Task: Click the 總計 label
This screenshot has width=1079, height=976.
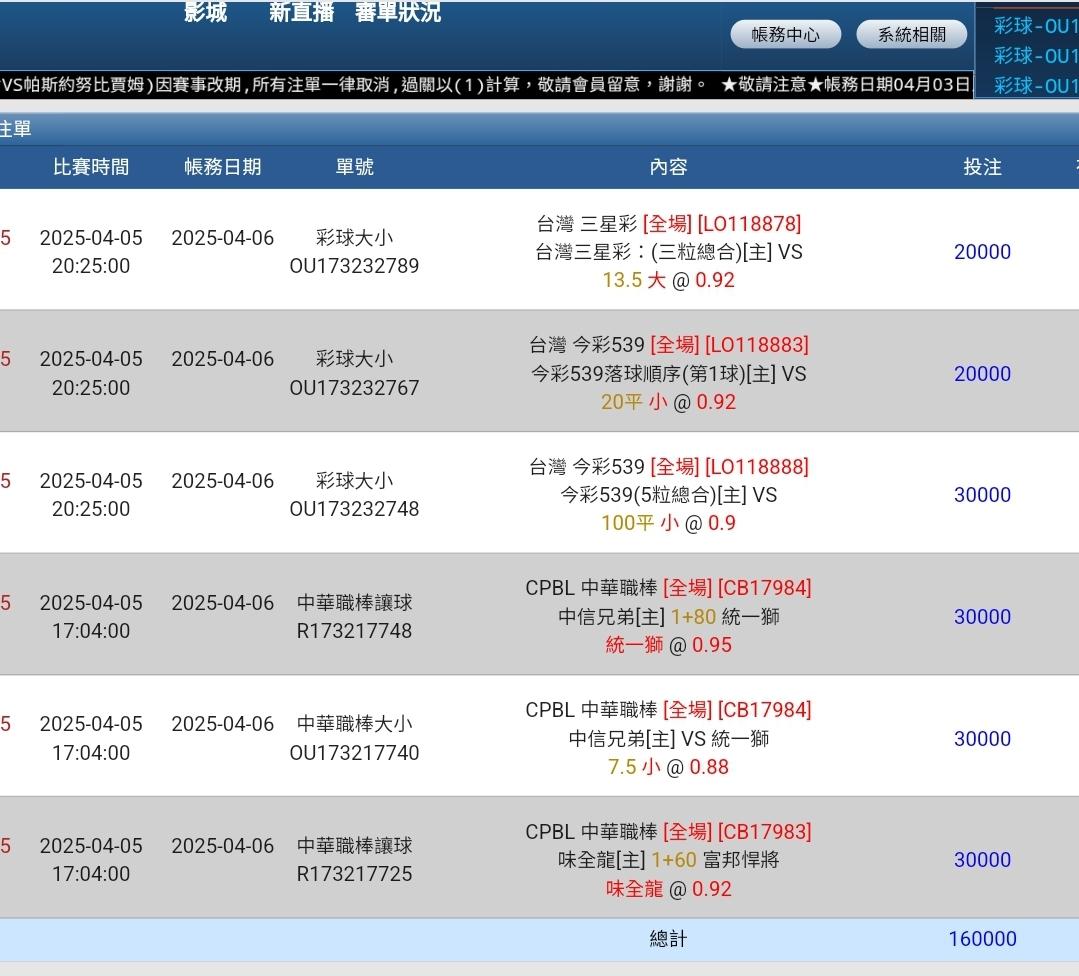Action: [x=668, y=939]
